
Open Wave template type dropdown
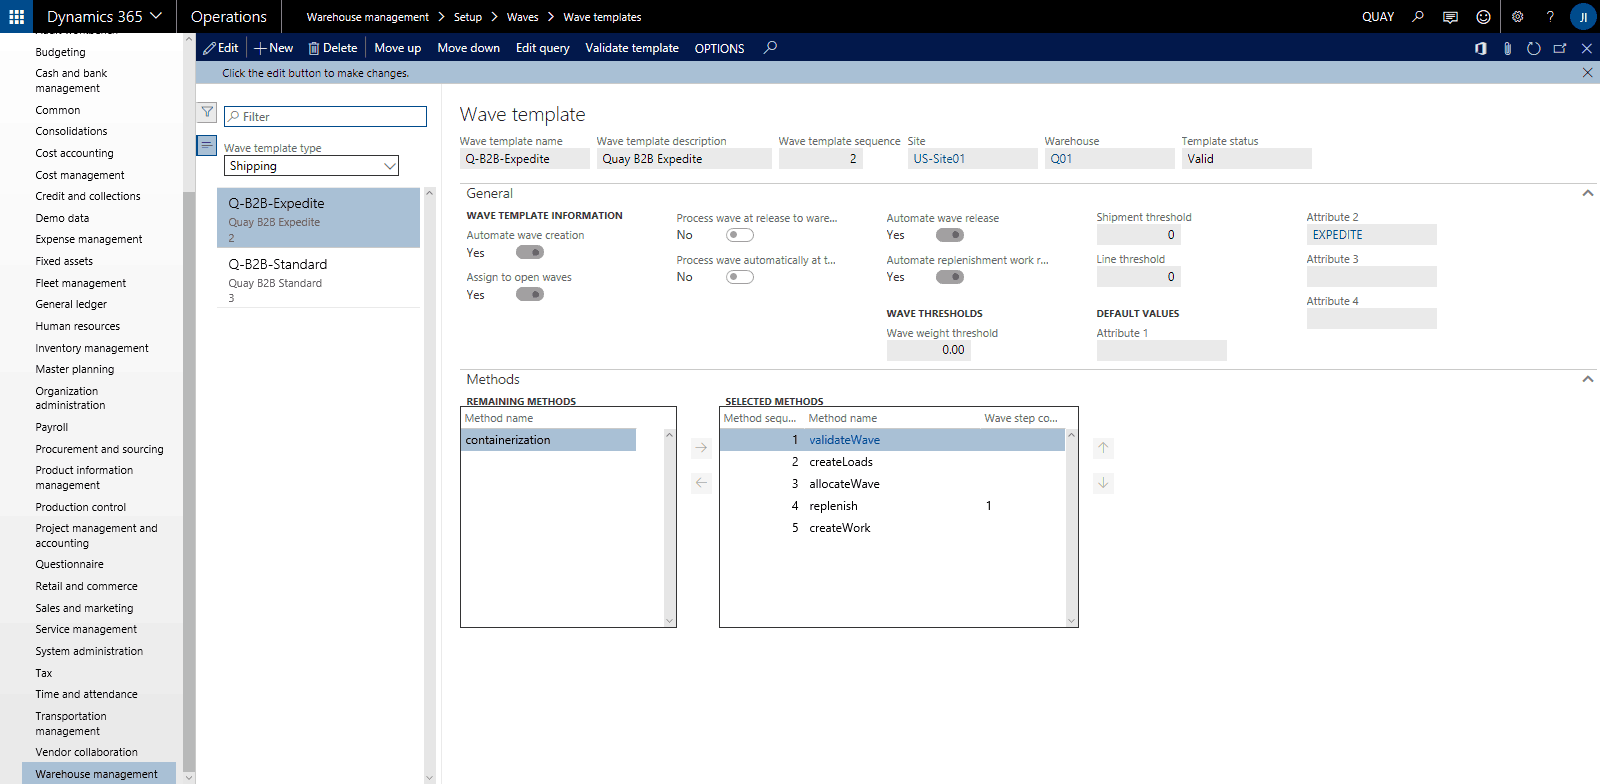311,166
